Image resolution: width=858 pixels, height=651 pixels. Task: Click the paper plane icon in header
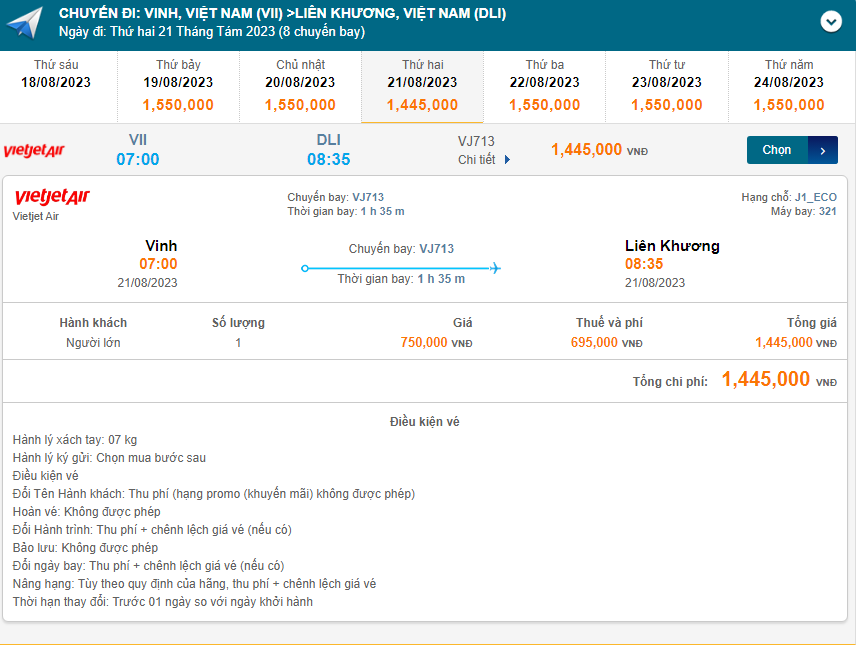[x=24, y=22]
